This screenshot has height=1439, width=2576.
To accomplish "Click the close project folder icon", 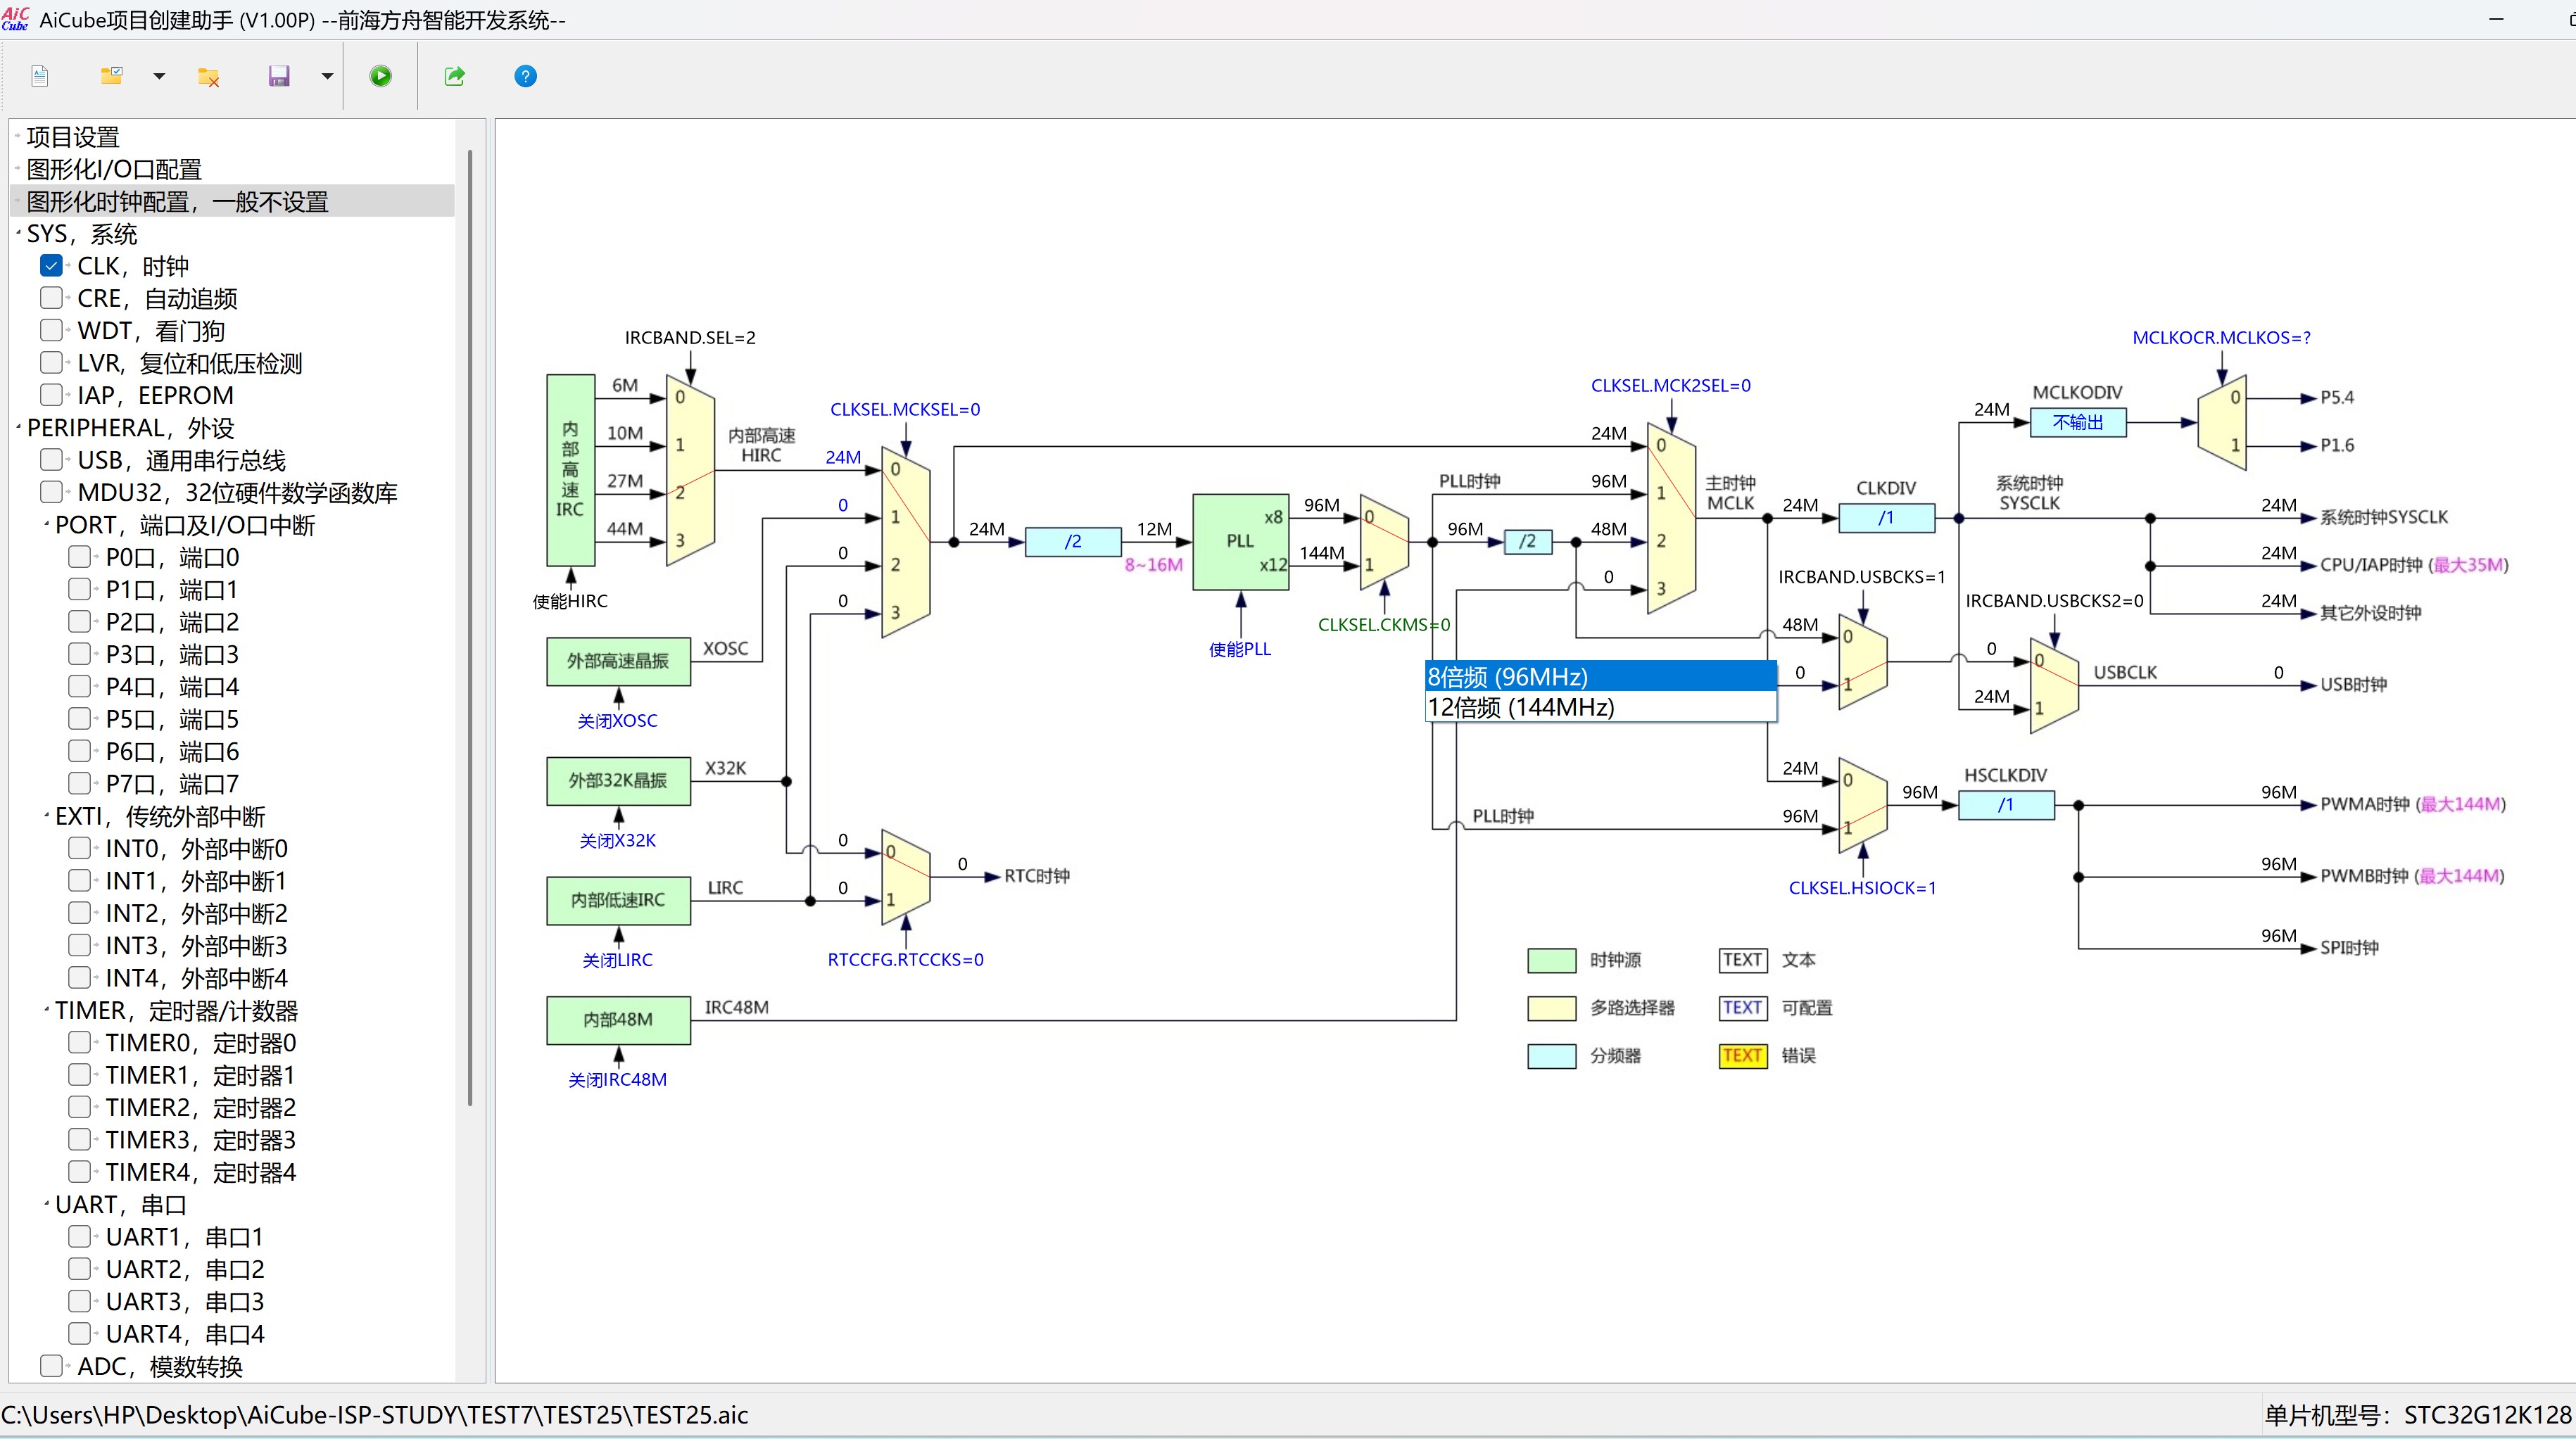I will pyautogui.click(x=208, y=76).
